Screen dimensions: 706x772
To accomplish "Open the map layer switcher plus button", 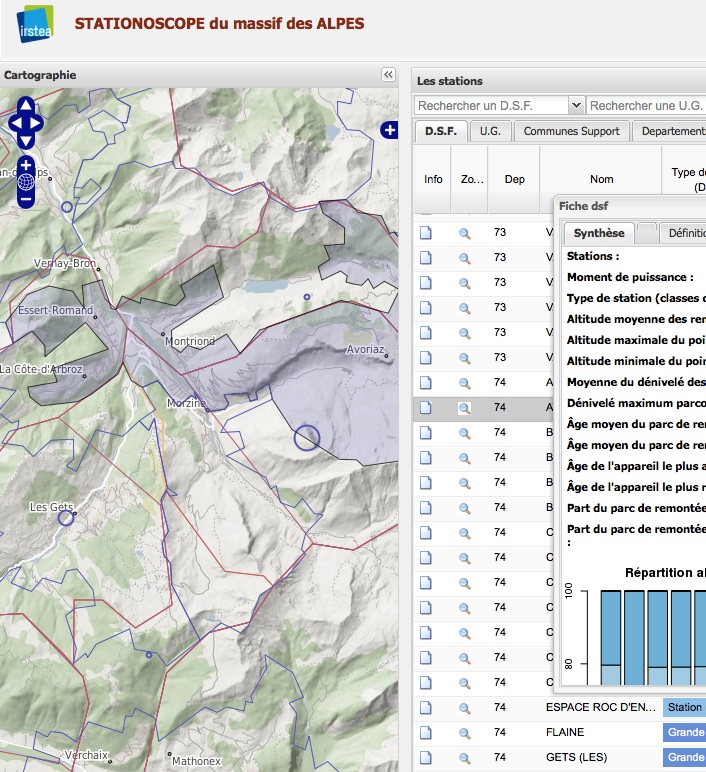I will click(x=390, y=129).
